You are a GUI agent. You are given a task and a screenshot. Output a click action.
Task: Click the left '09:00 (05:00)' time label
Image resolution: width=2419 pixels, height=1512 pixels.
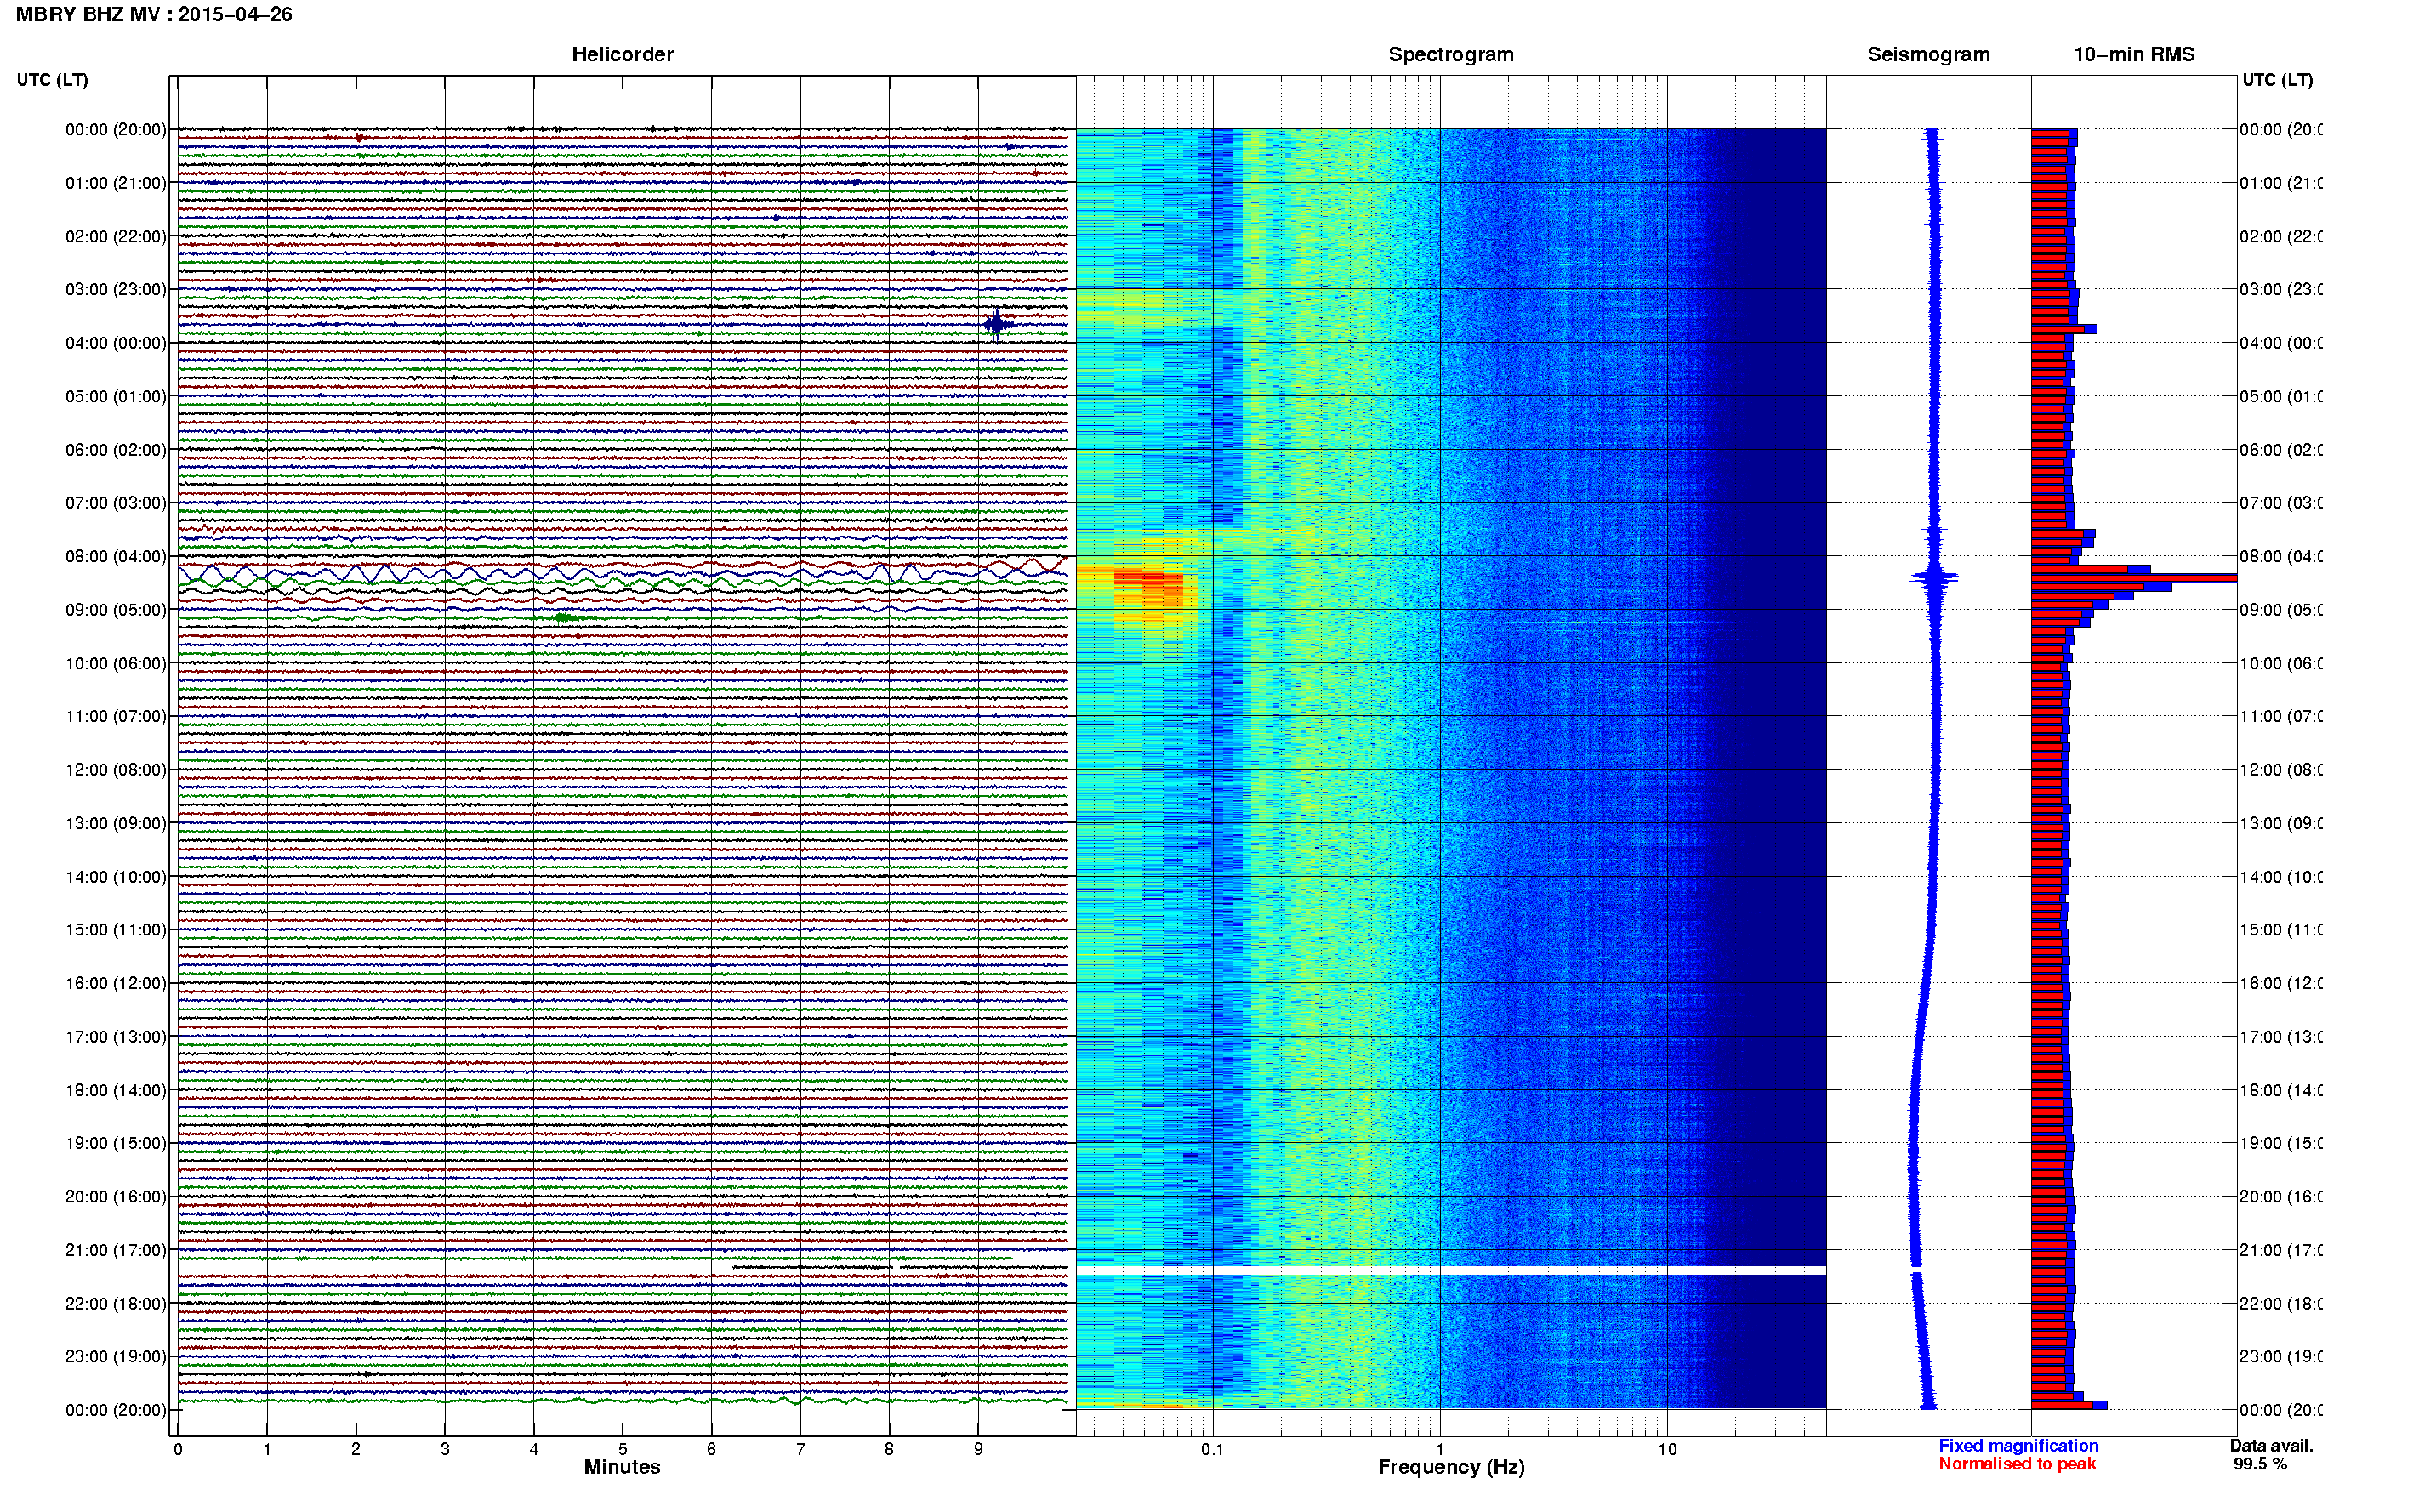(x=116, y=610)
